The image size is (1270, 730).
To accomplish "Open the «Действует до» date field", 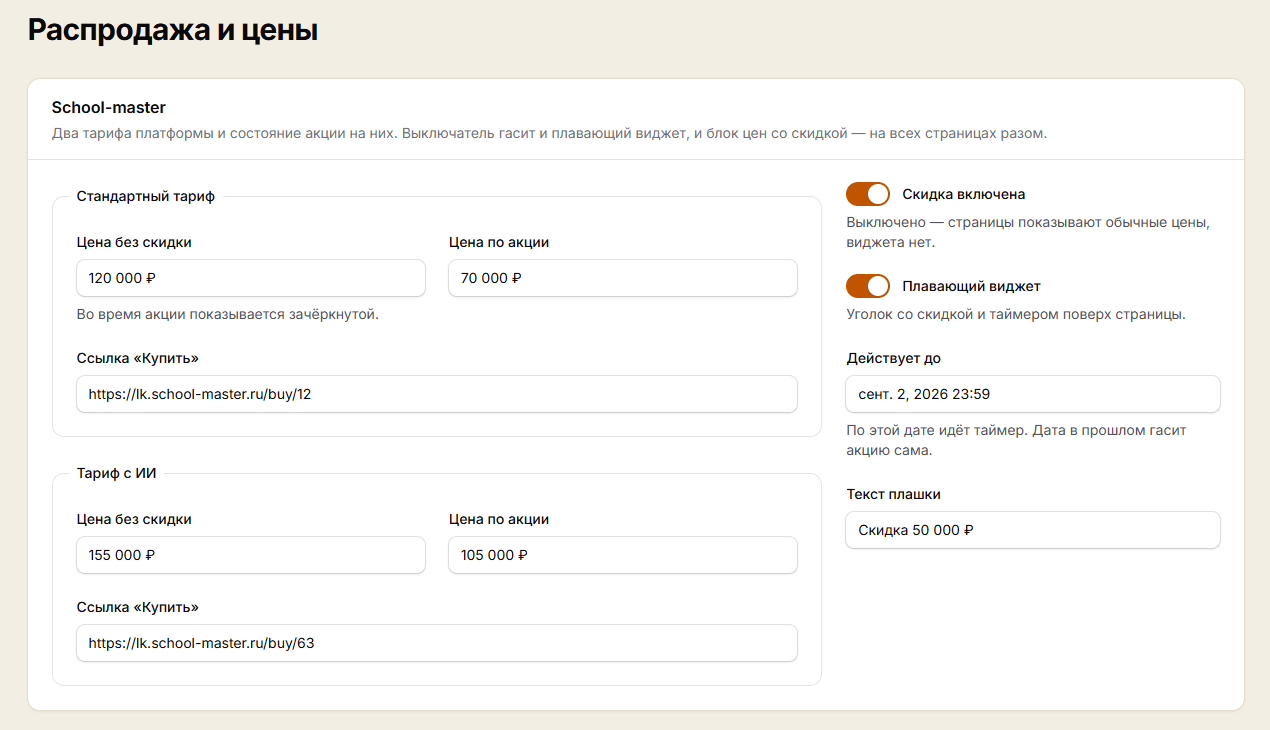I will (1033, 394).
